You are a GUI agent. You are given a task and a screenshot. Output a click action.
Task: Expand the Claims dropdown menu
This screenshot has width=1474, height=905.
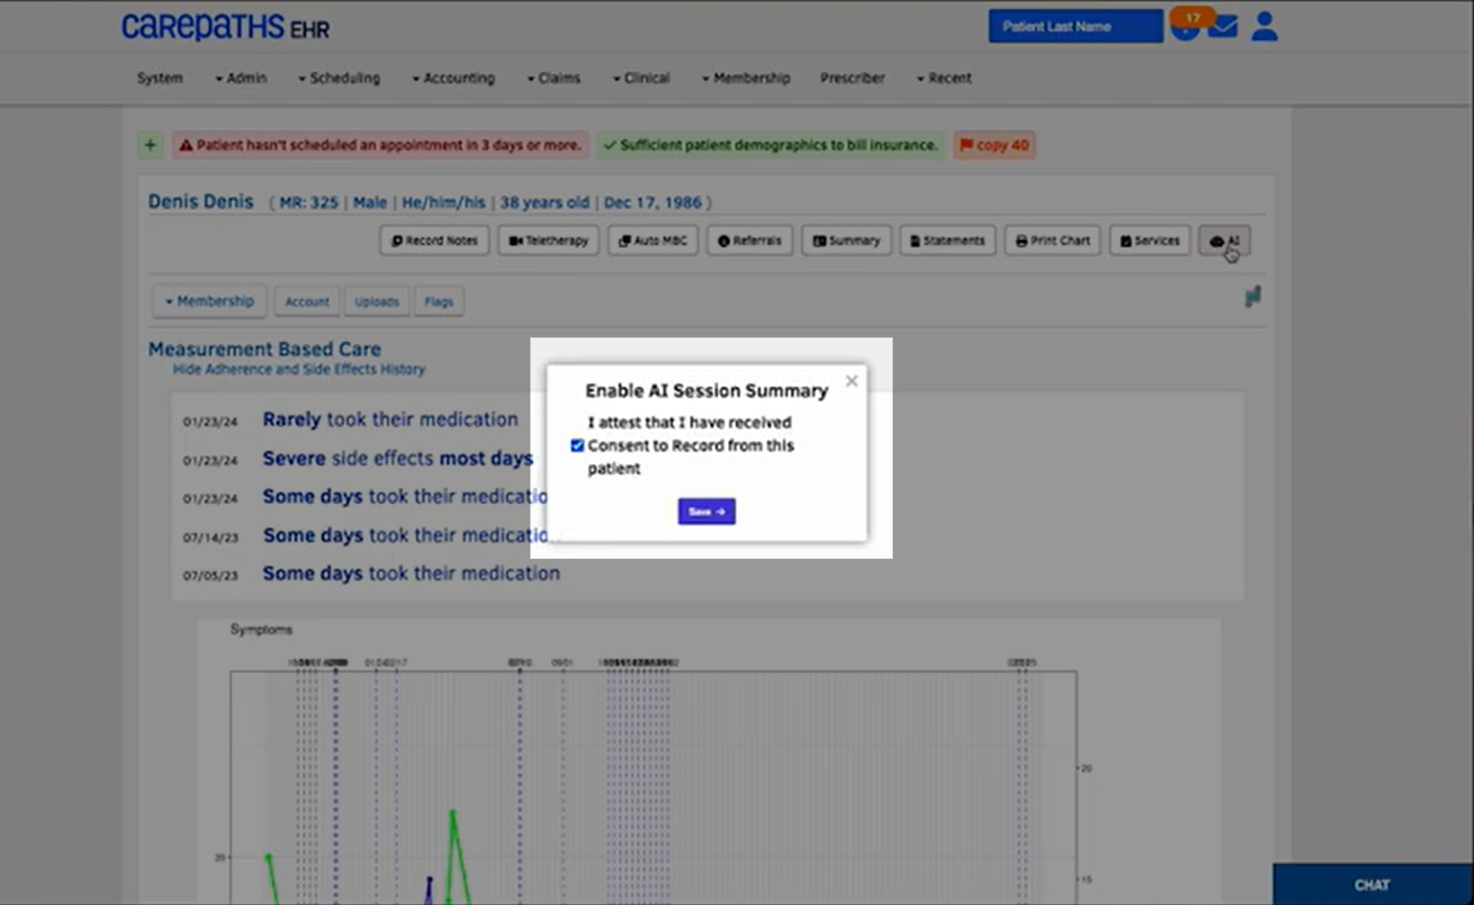tap(554, 78)
